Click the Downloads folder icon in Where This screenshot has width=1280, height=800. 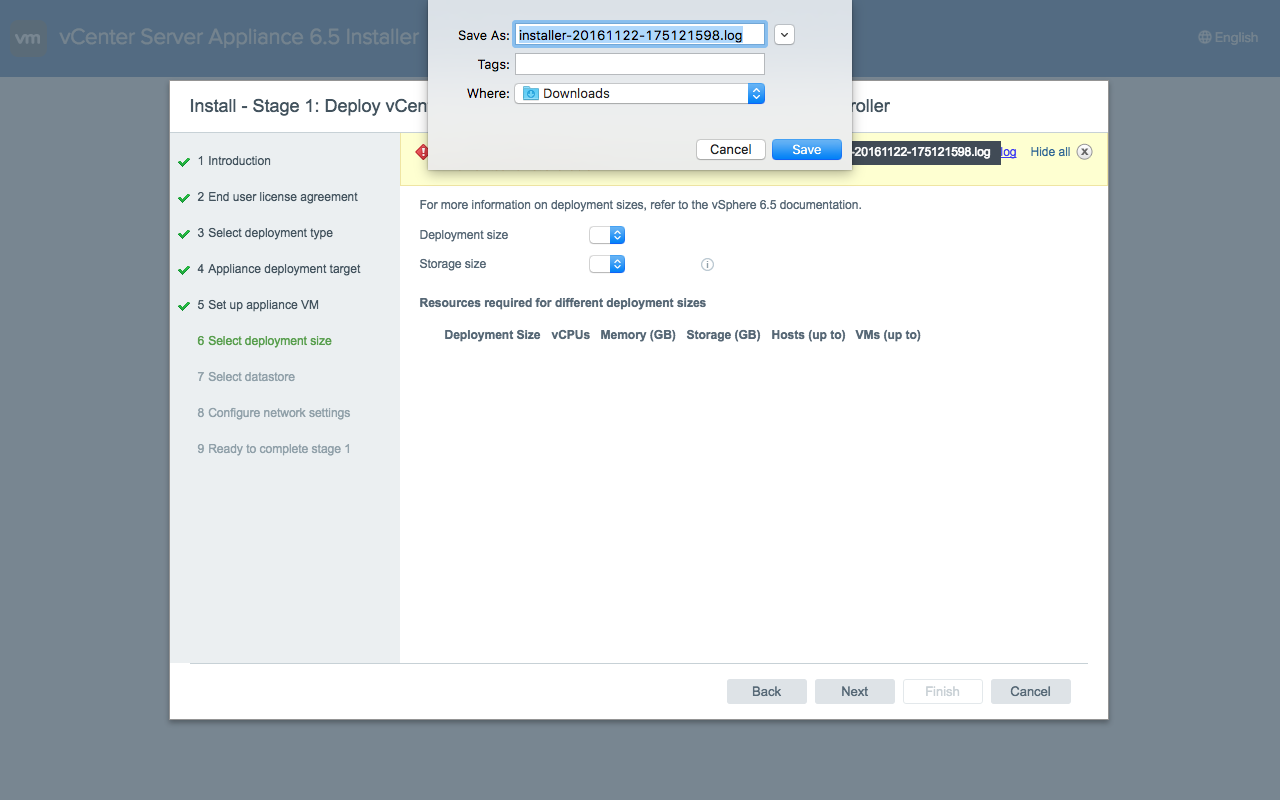tap(530, 94)
